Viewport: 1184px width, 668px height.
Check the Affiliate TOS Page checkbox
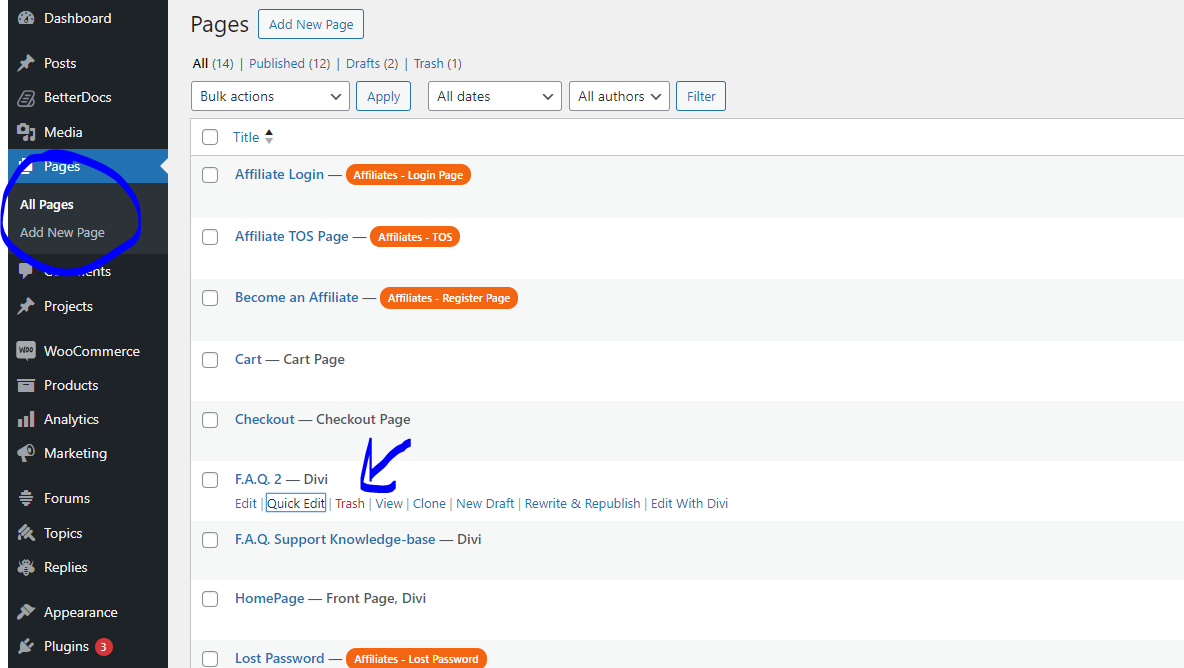pos(210,237)
